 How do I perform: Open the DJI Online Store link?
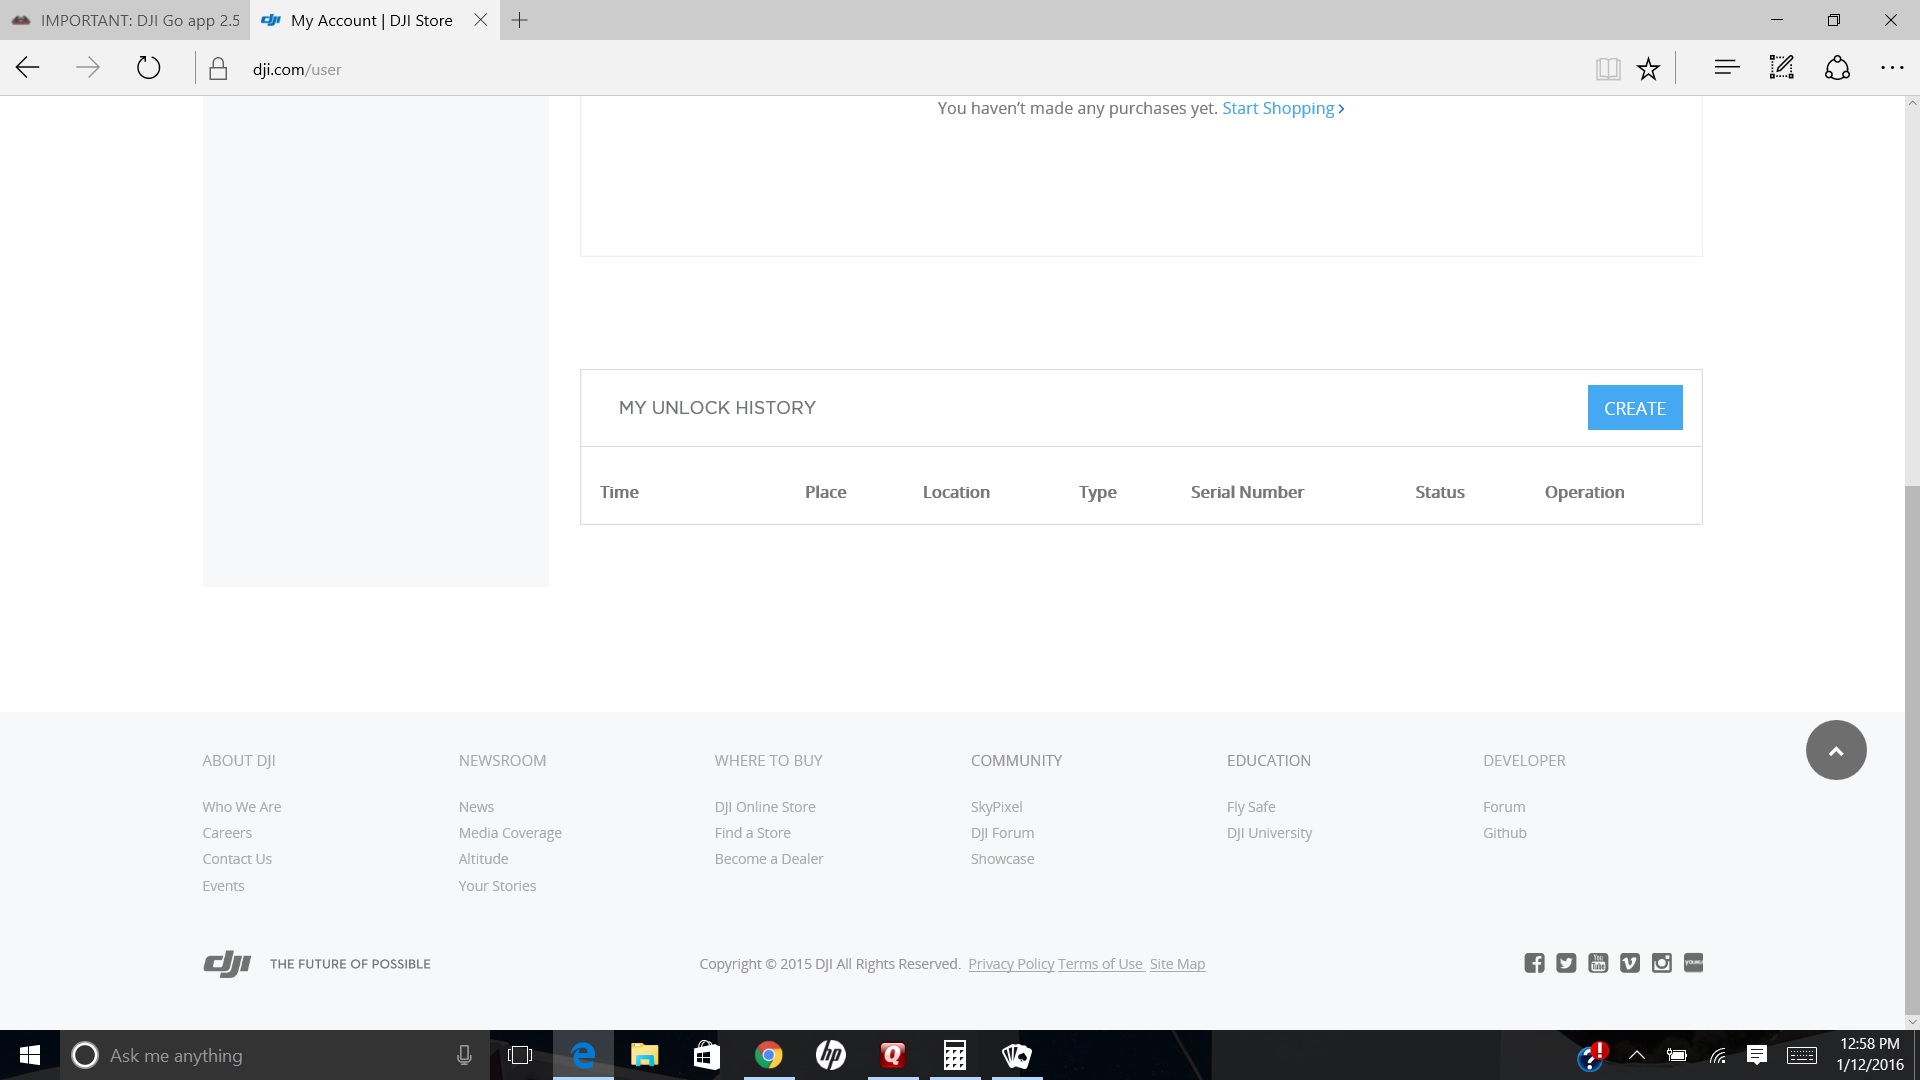[765, 807]
